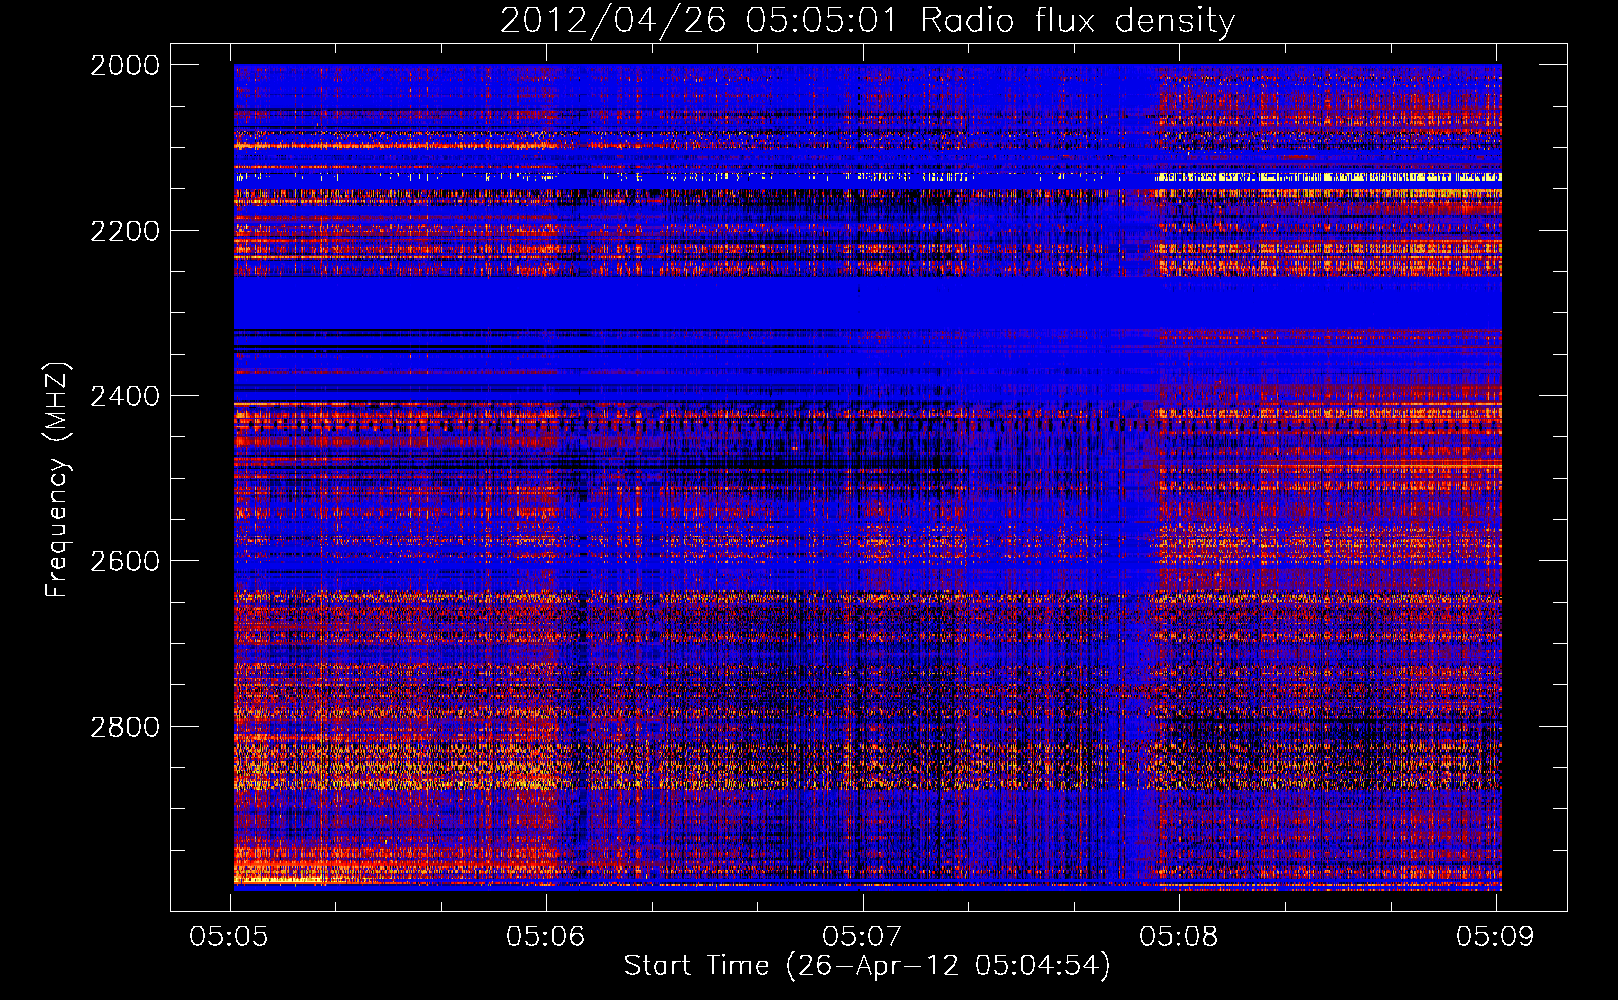Viewport: 1618px width, 1000px height.
Task: Click the '2200' frequency axis label
Action: [125, 231]
